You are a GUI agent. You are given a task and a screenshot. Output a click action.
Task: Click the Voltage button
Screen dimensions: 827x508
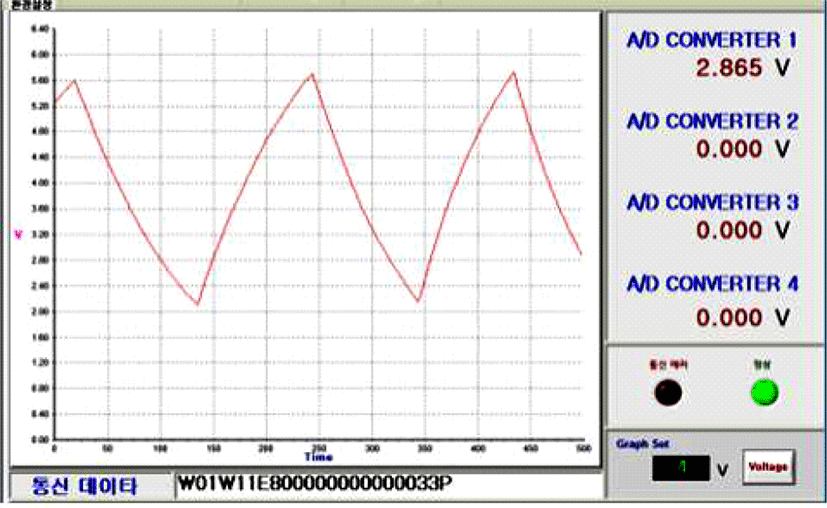coord(768,467)
